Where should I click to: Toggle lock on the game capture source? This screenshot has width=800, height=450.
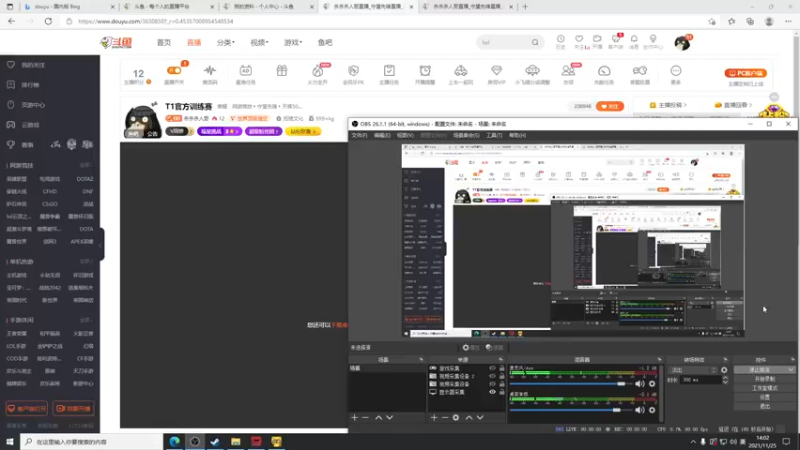pos(502,368)
